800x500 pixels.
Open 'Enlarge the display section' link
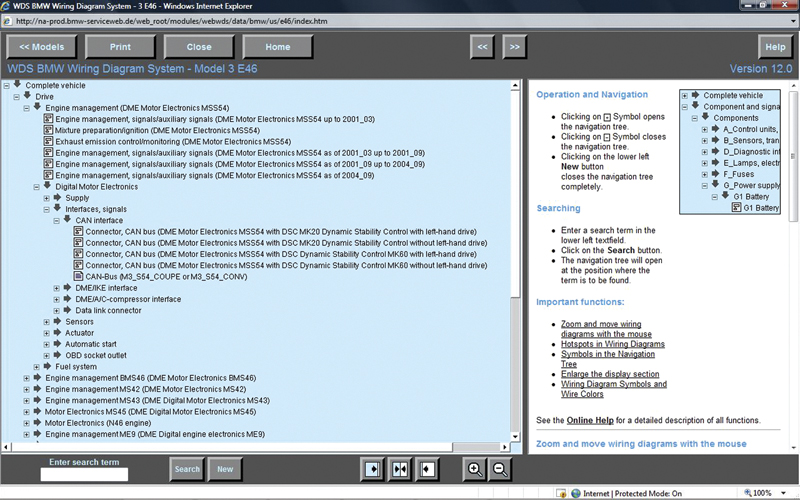(x=610, y=374)
